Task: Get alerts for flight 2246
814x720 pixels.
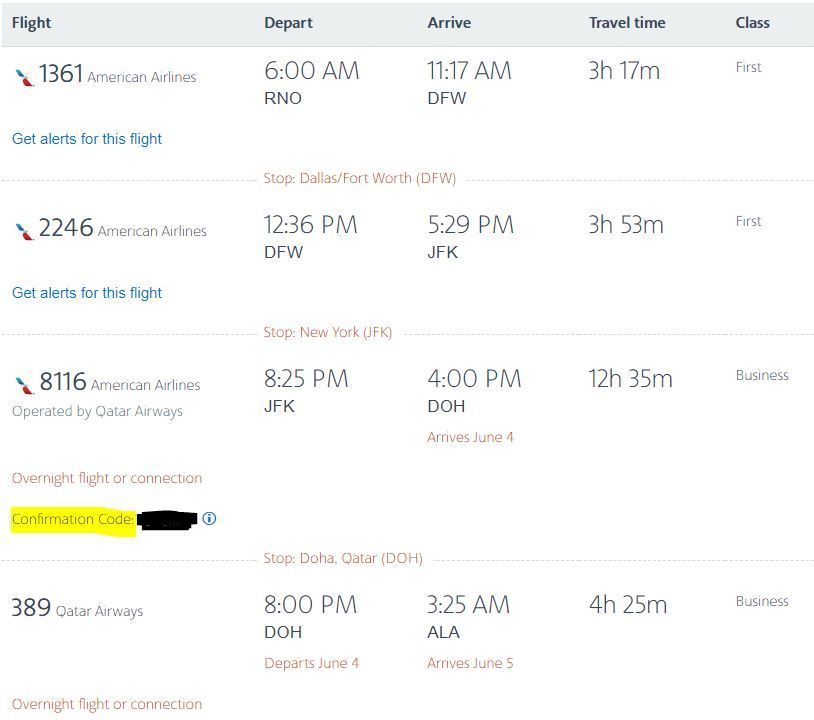Action: (x=87, y=293)
